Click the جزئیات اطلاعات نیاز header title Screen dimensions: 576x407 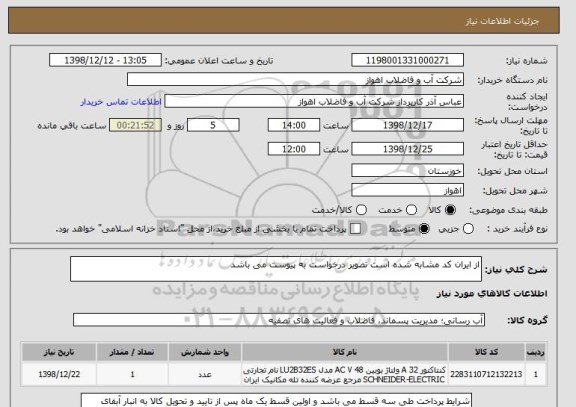(x=502, y=21)
